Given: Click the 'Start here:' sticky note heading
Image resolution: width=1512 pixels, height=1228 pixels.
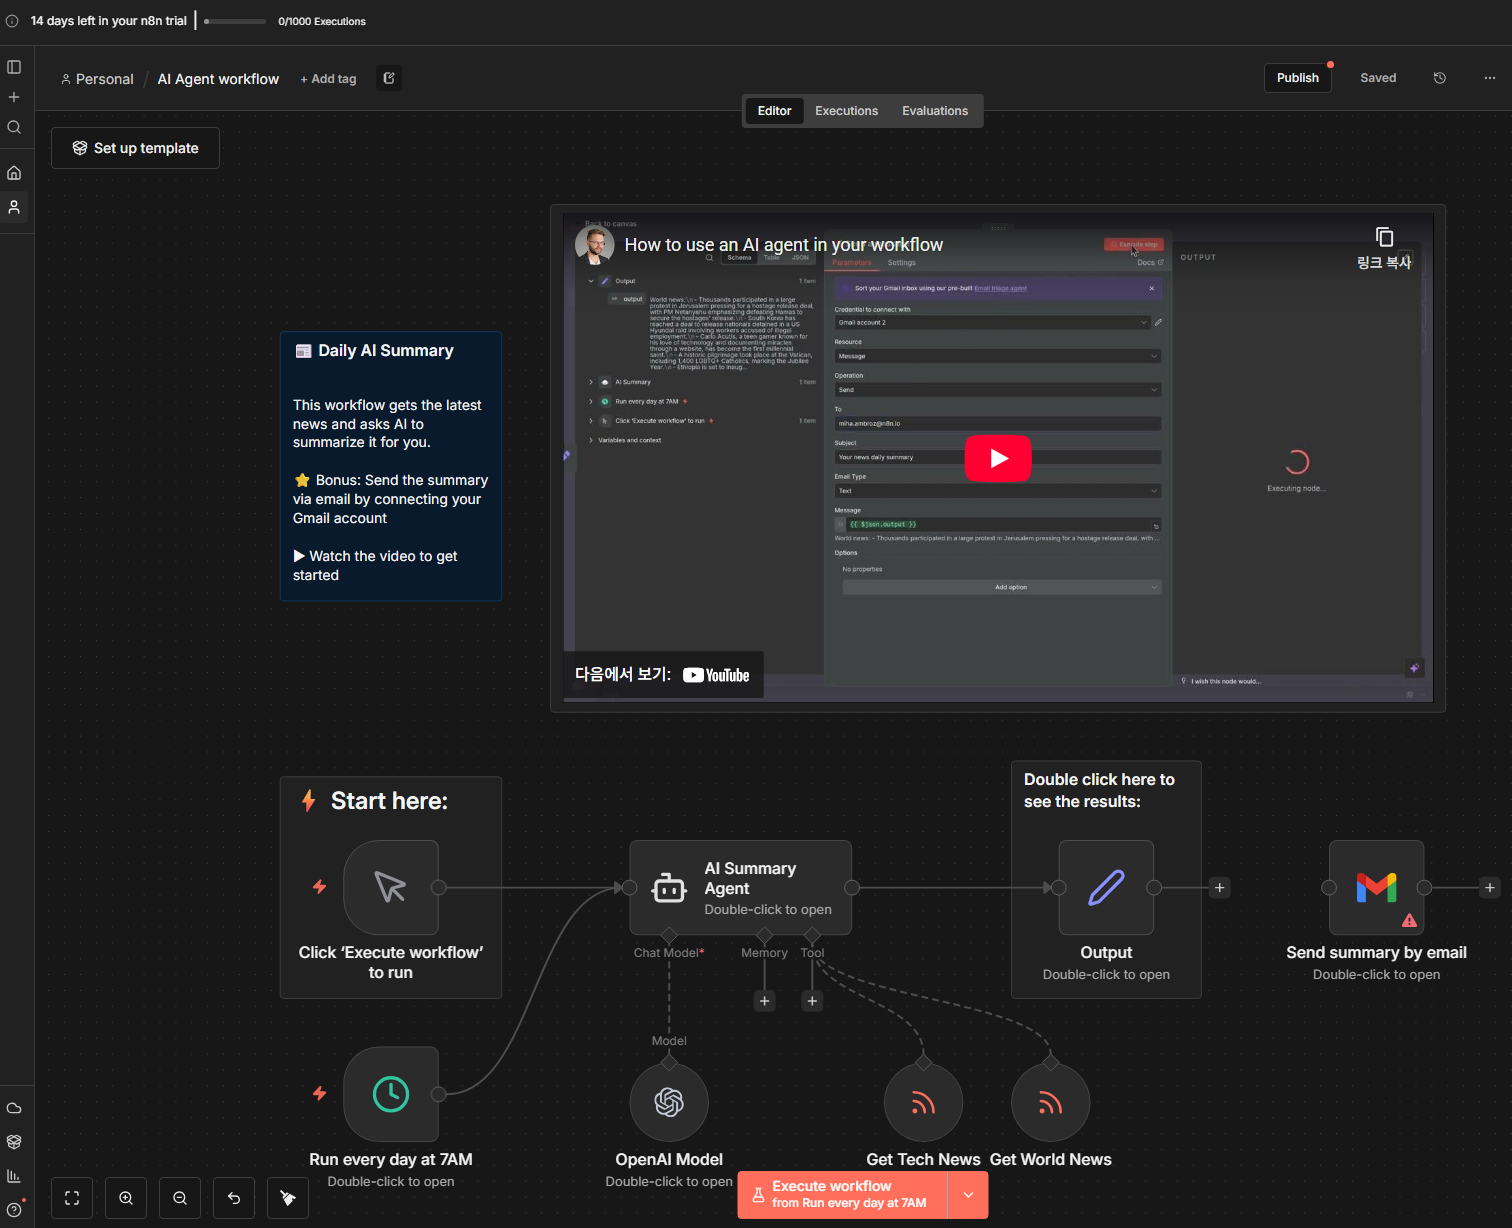Looking at the screenshot, I should click(389, 801).
